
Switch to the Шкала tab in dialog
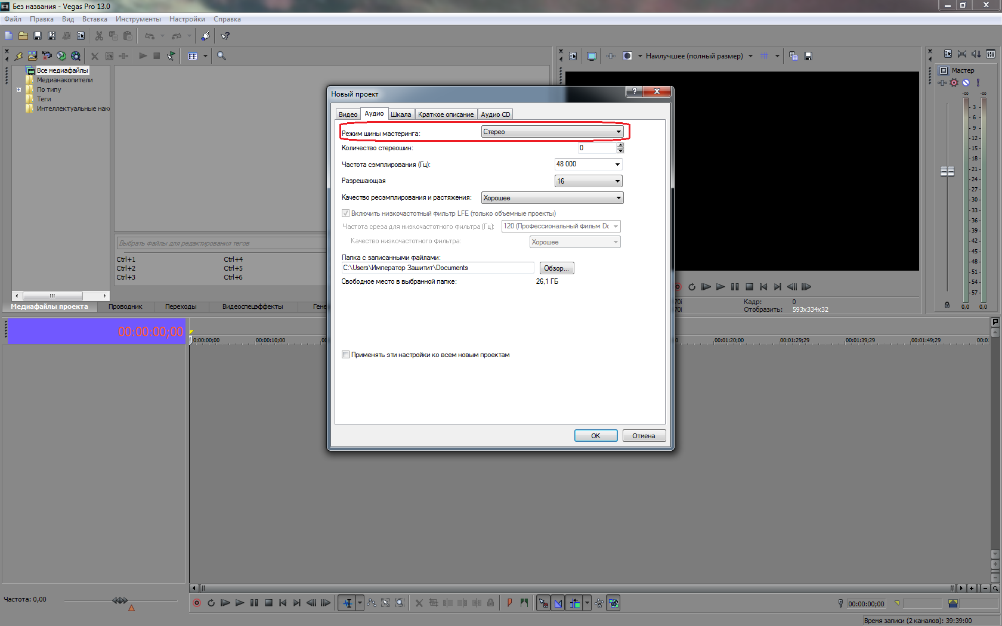(401, 114)
